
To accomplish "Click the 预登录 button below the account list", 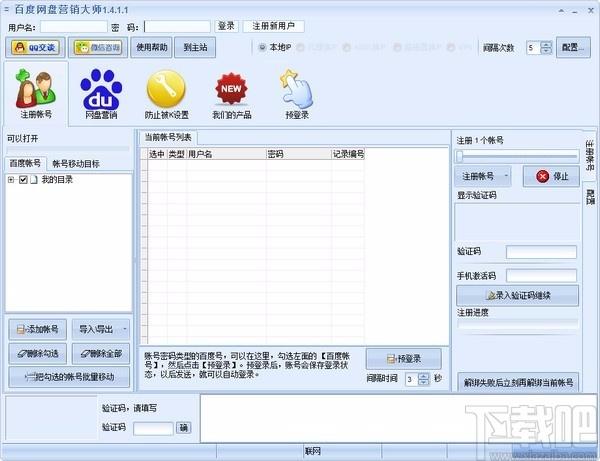I will tap(404, 359).
